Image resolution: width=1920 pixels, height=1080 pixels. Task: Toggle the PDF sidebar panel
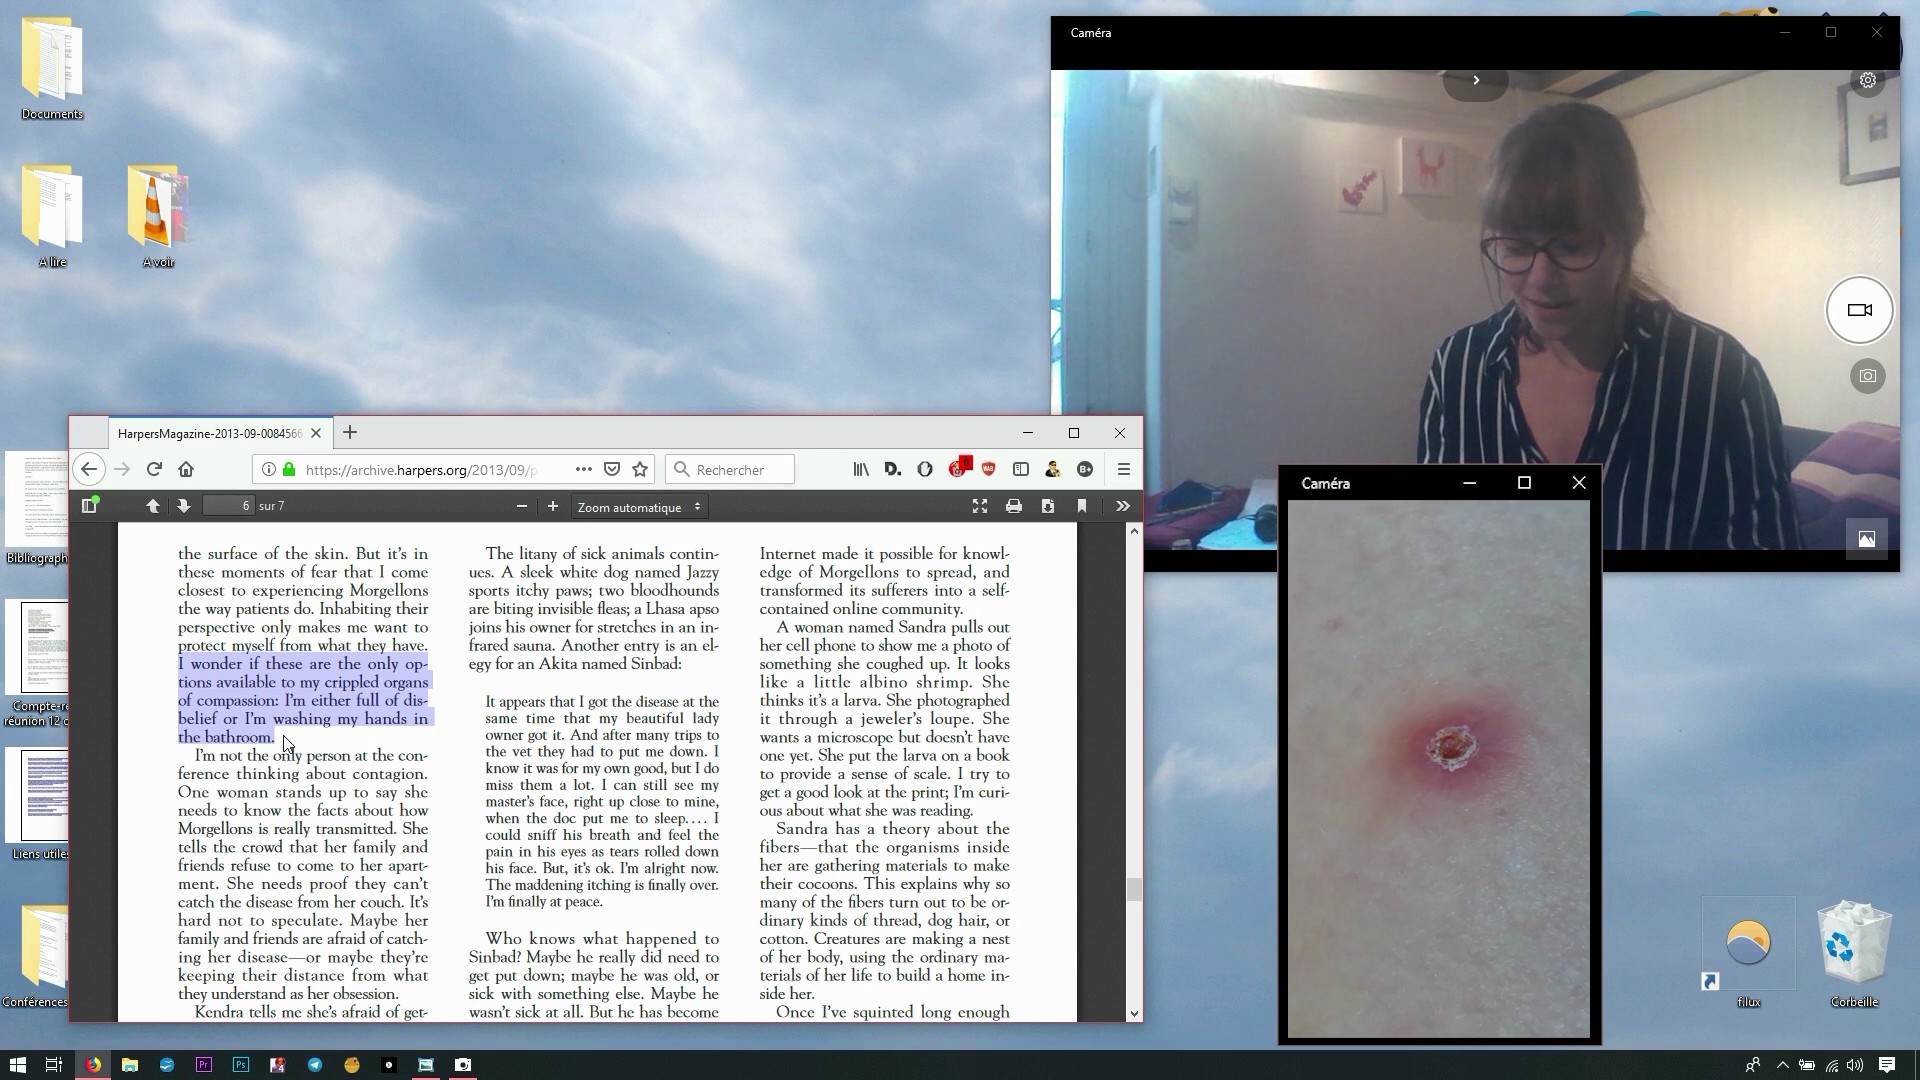coord(89,506)
